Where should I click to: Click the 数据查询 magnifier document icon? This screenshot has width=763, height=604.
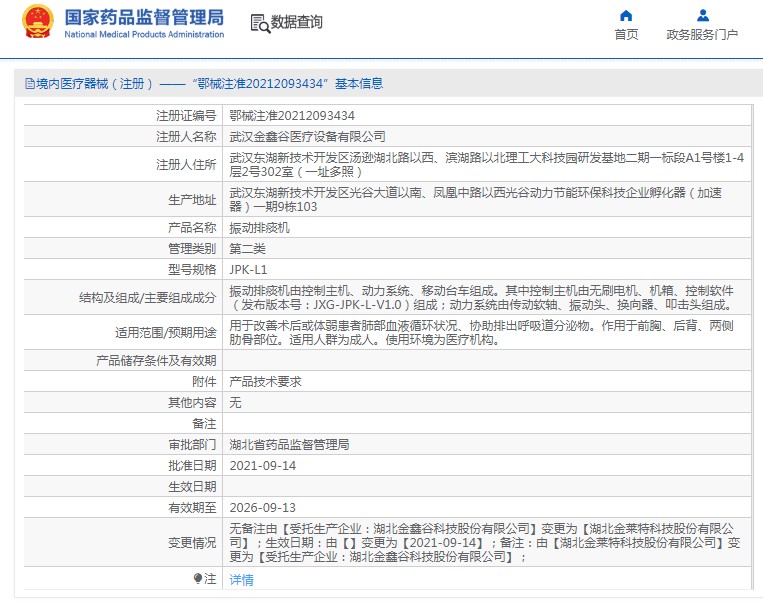click(259, 23)
